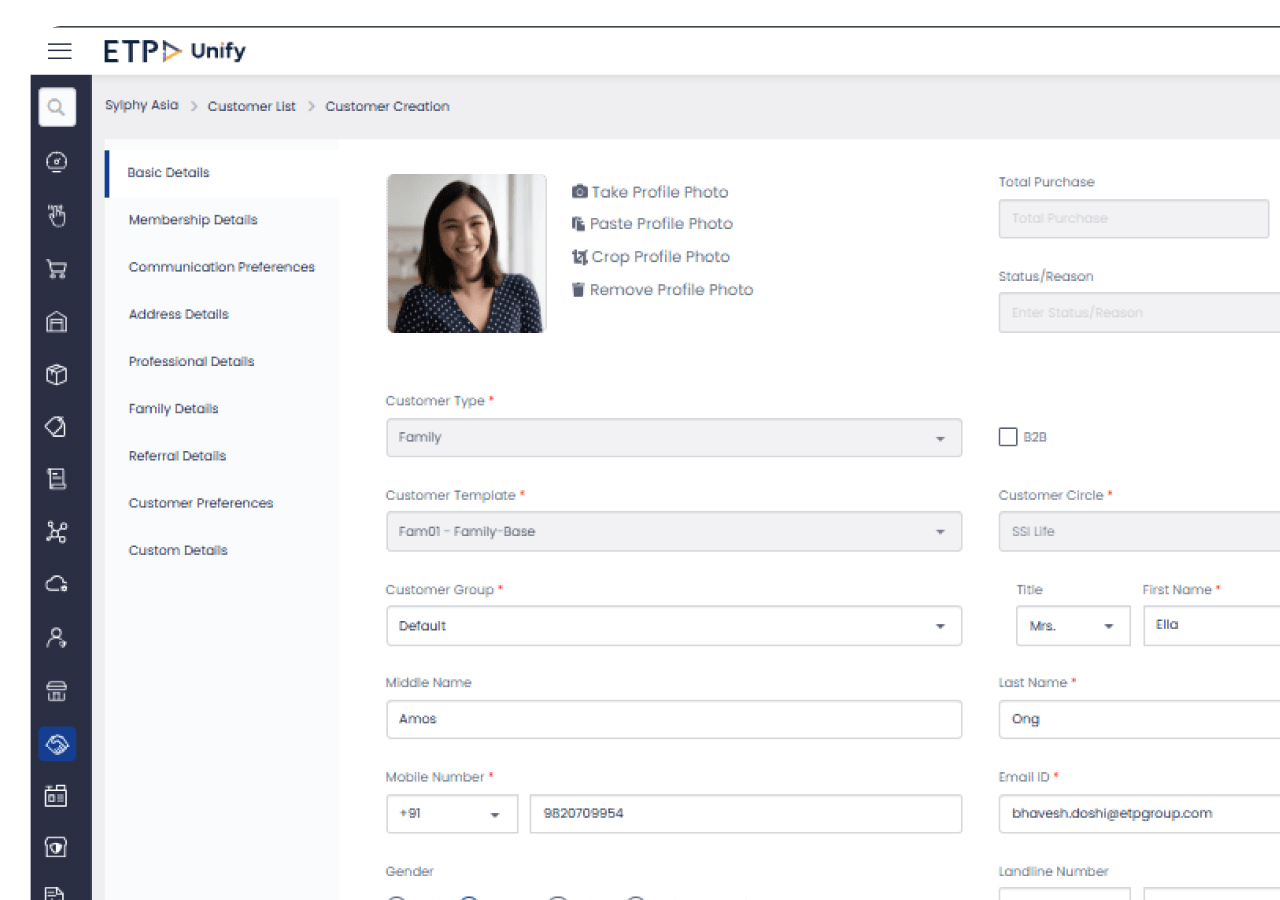Screen dimensions: 1280x900
Task: Click the cloud settings sidebar icon
Action: click(57, 584)
